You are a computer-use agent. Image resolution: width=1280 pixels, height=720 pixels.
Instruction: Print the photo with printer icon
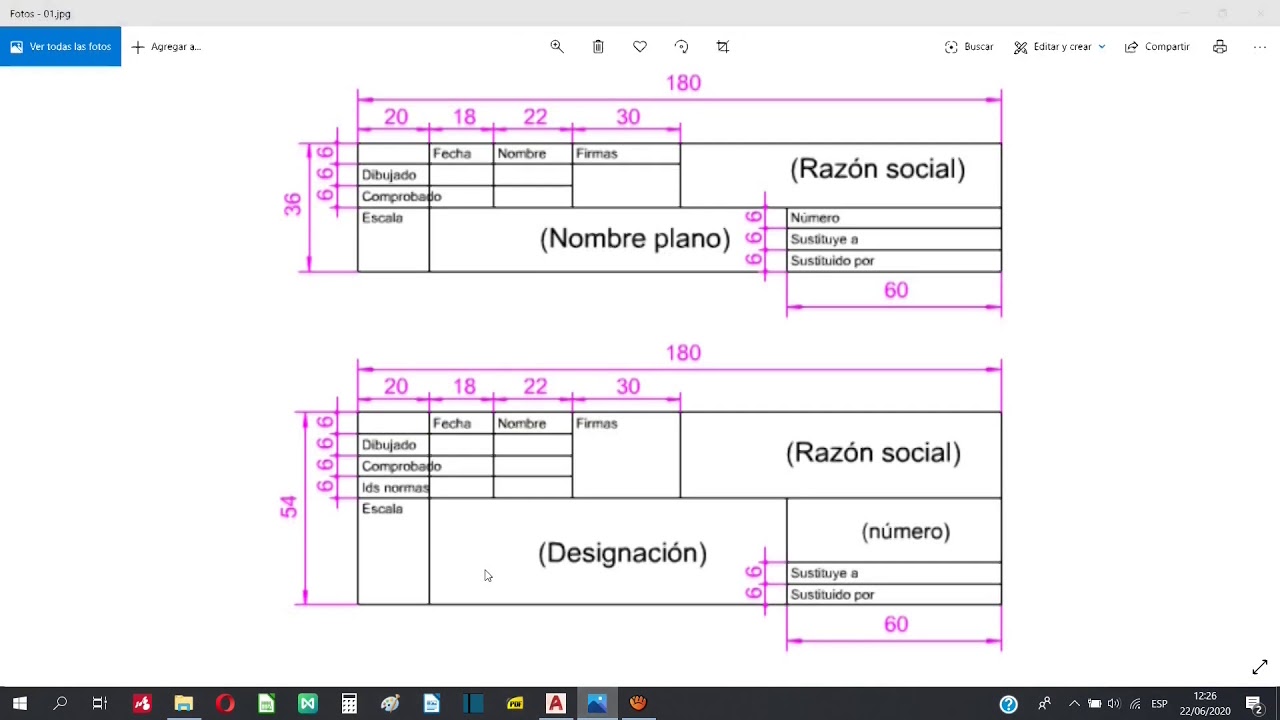click(x=1220, y=47)
